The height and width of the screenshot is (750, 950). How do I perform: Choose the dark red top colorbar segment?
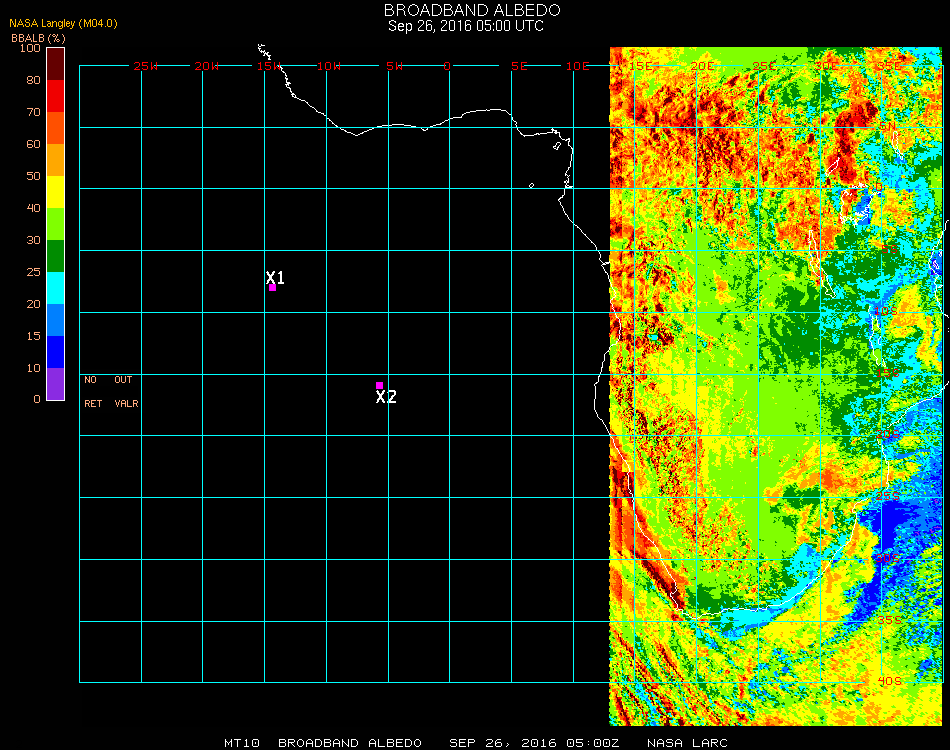click(55, 64)
